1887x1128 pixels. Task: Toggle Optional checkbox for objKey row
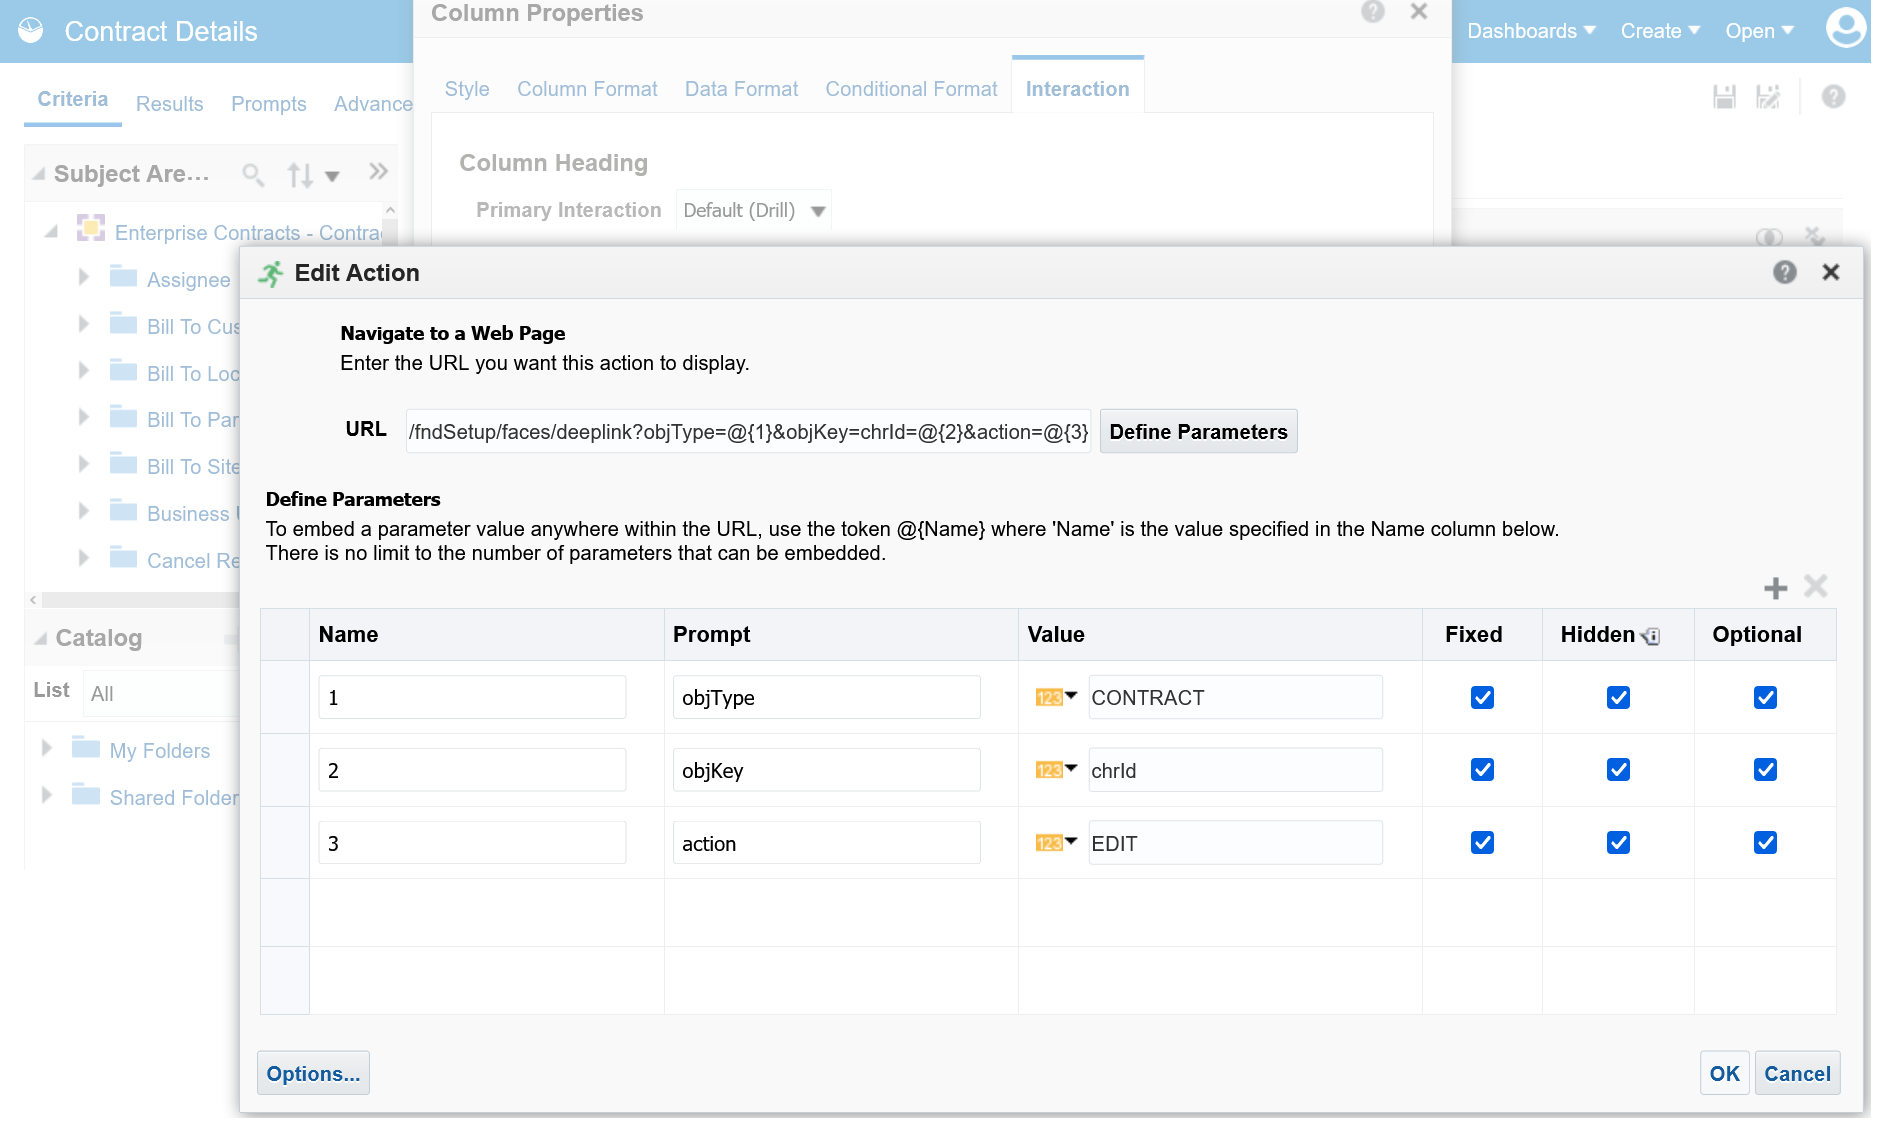point(1765,770)
